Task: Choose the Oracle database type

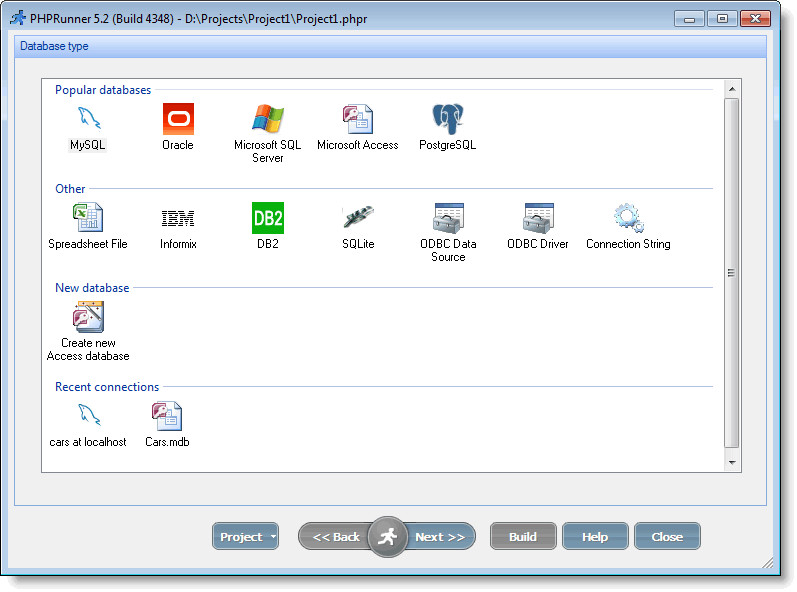Action: [x=178, y=119]
